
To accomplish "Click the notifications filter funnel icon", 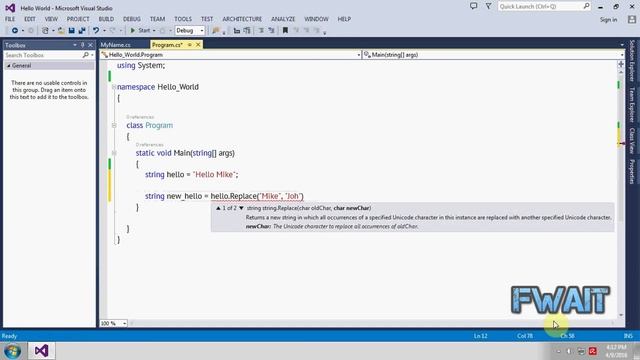I will (x=489, y=6).
